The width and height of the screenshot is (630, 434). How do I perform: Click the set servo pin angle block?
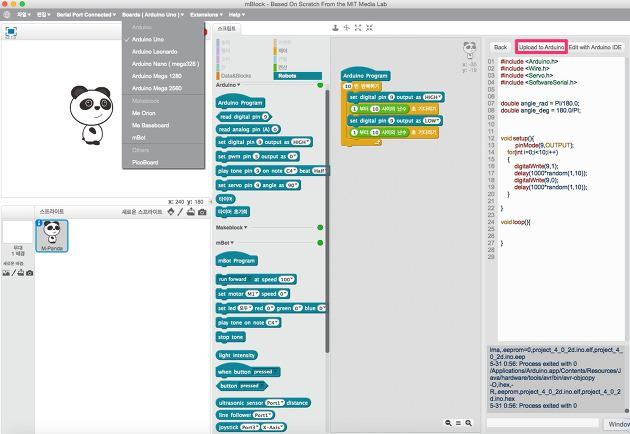coord(258,185)
